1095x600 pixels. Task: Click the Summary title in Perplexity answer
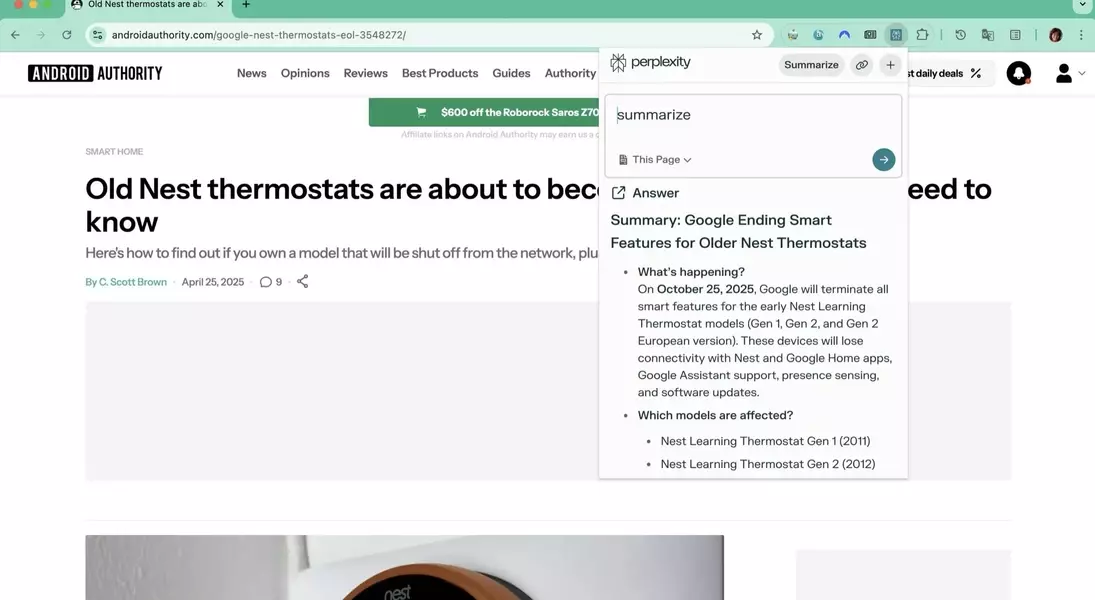click(x=738, y=231)
